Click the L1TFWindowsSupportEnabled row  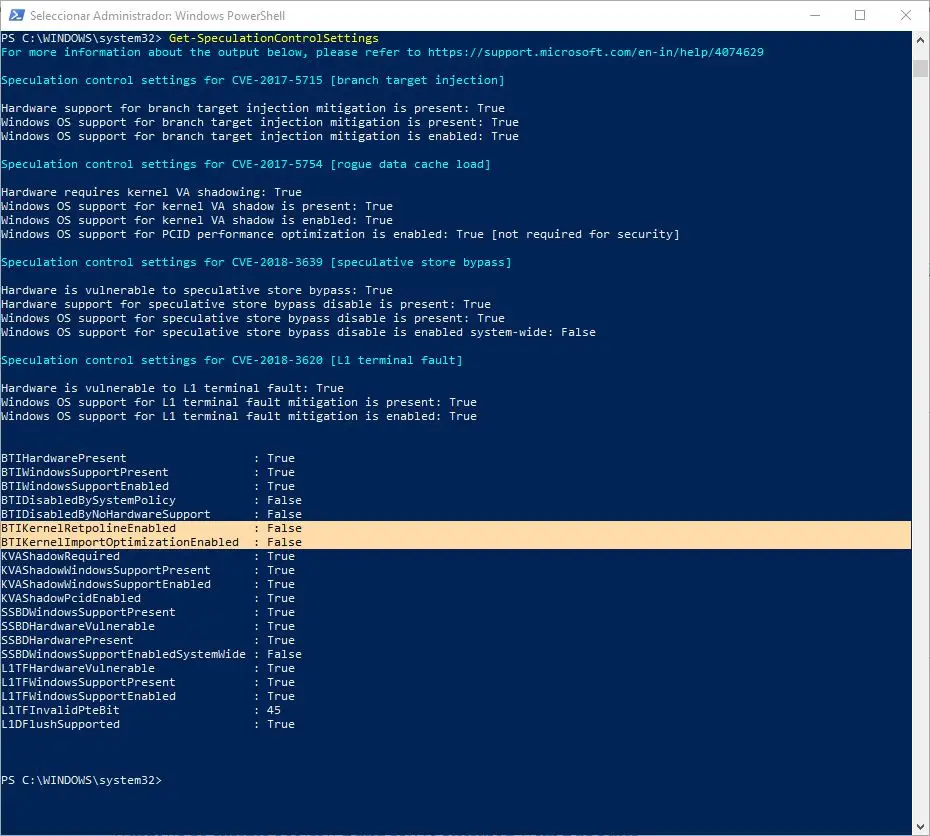click(148, 697)
